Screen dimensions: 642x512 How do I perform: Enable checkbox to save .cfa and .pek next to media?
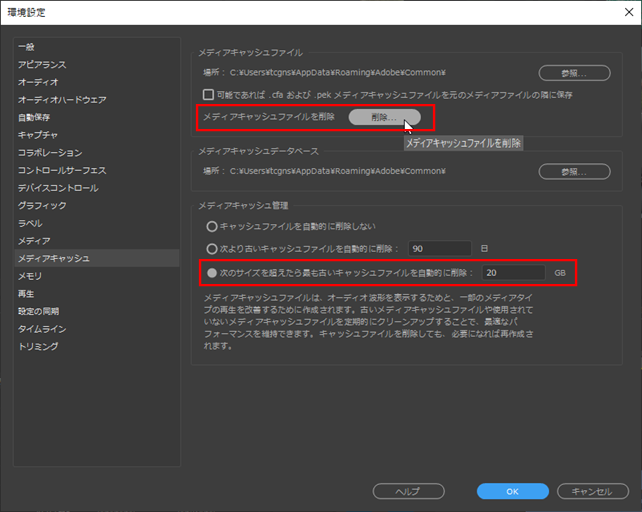click(208, 95)
